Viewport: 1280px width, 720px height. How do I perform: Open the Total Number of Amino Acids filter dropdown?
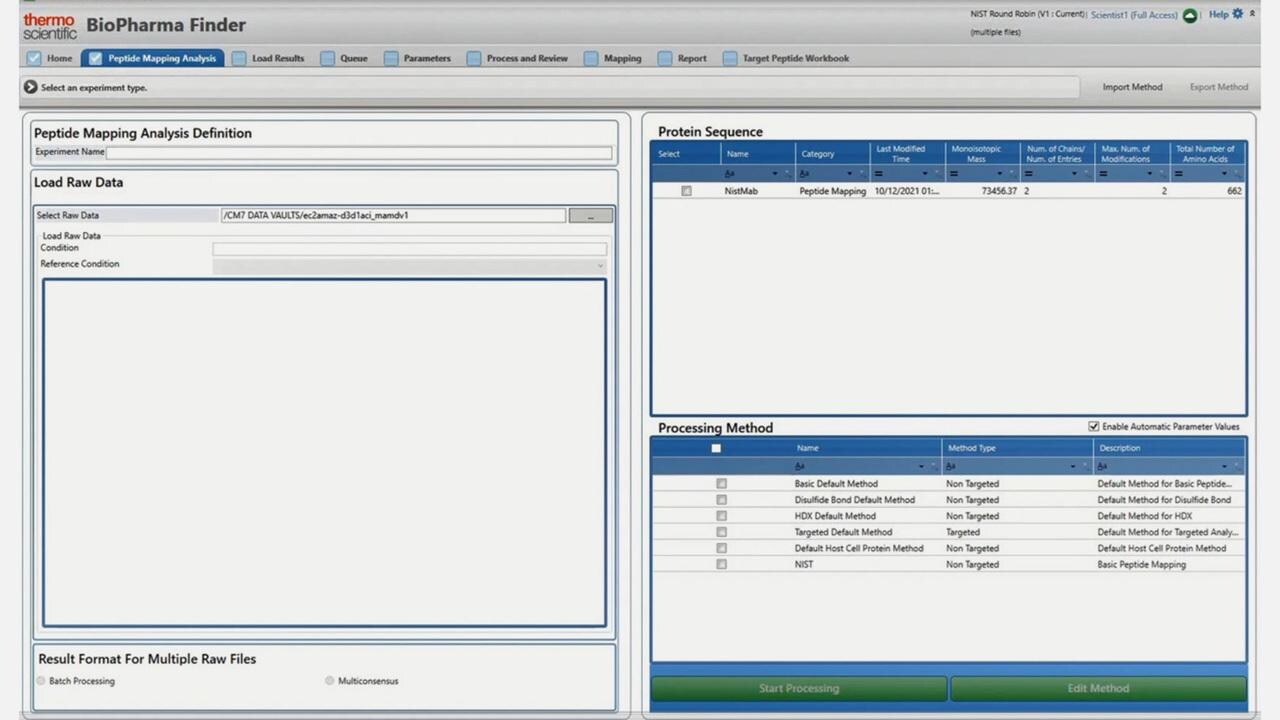(x=1225, y=174)
